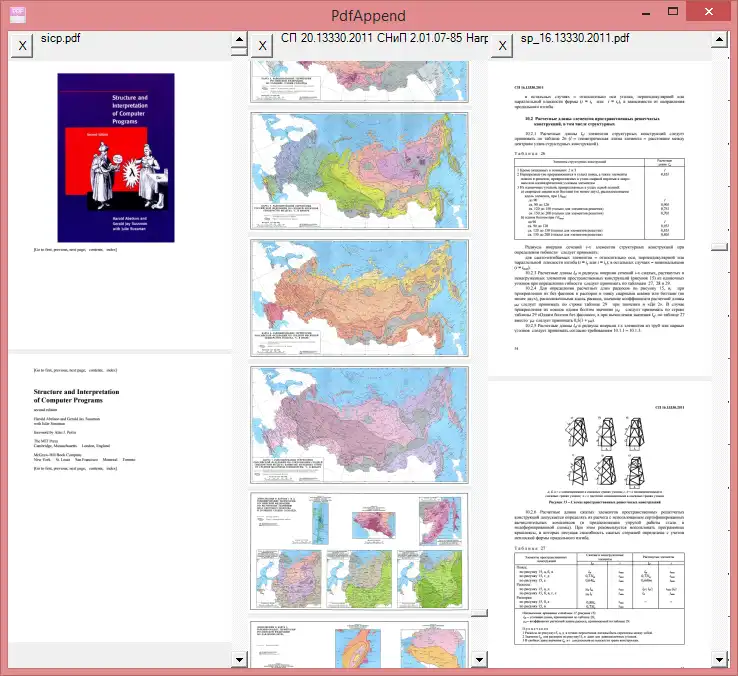Select the bottom map page with orange regions
The width and height of the screenshot is (738, 676).
click(x=360, y=644)
